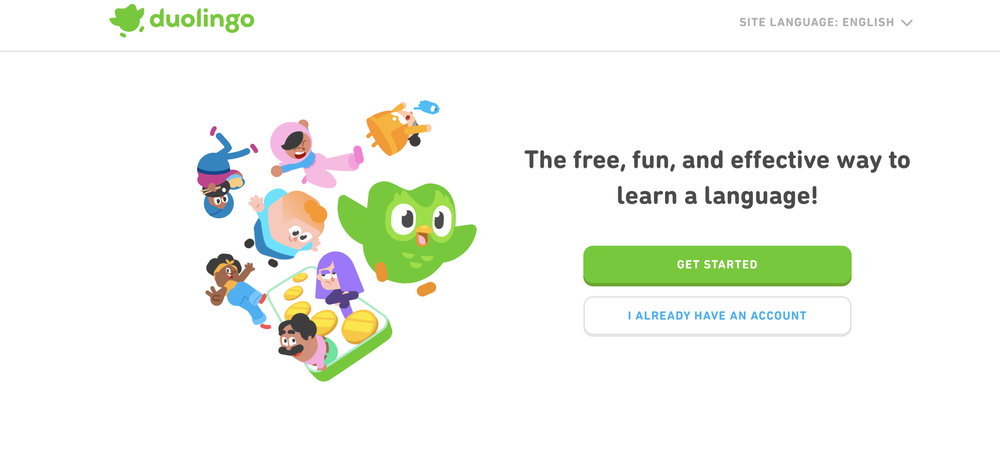The width and height of the screenshot is (1000, 454).
Task: Click the headline about learning a language
Action: [717, 178]
